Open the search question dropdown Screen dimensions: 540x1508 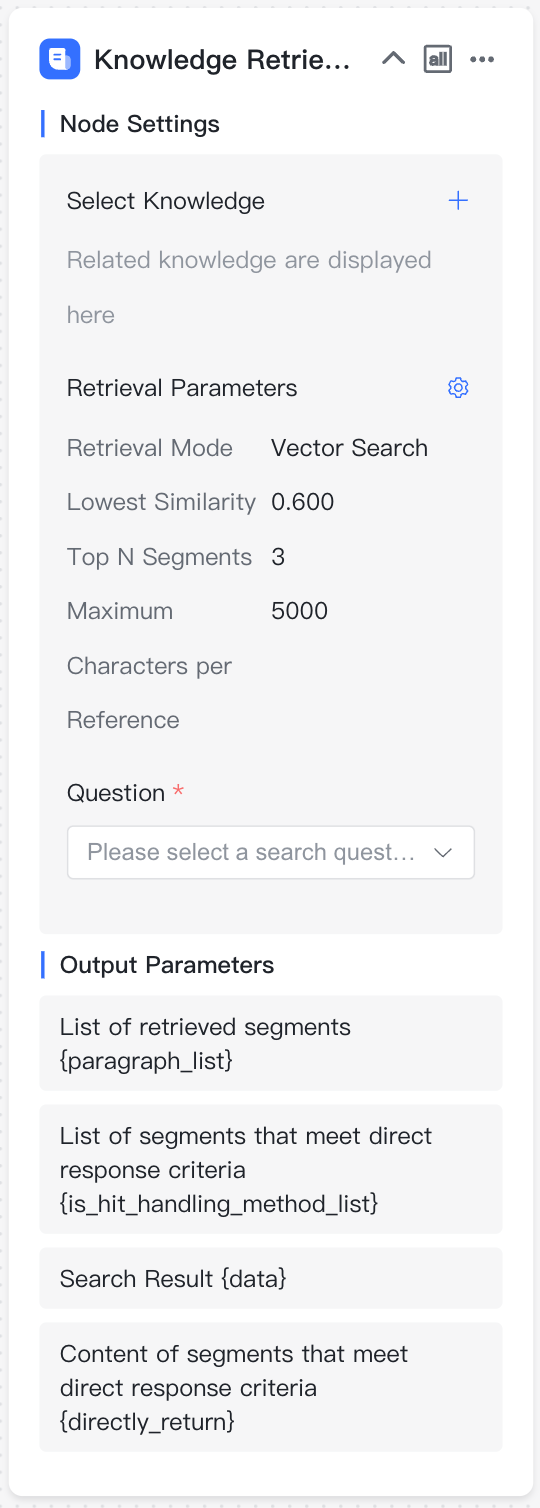[x=271, y=852]
